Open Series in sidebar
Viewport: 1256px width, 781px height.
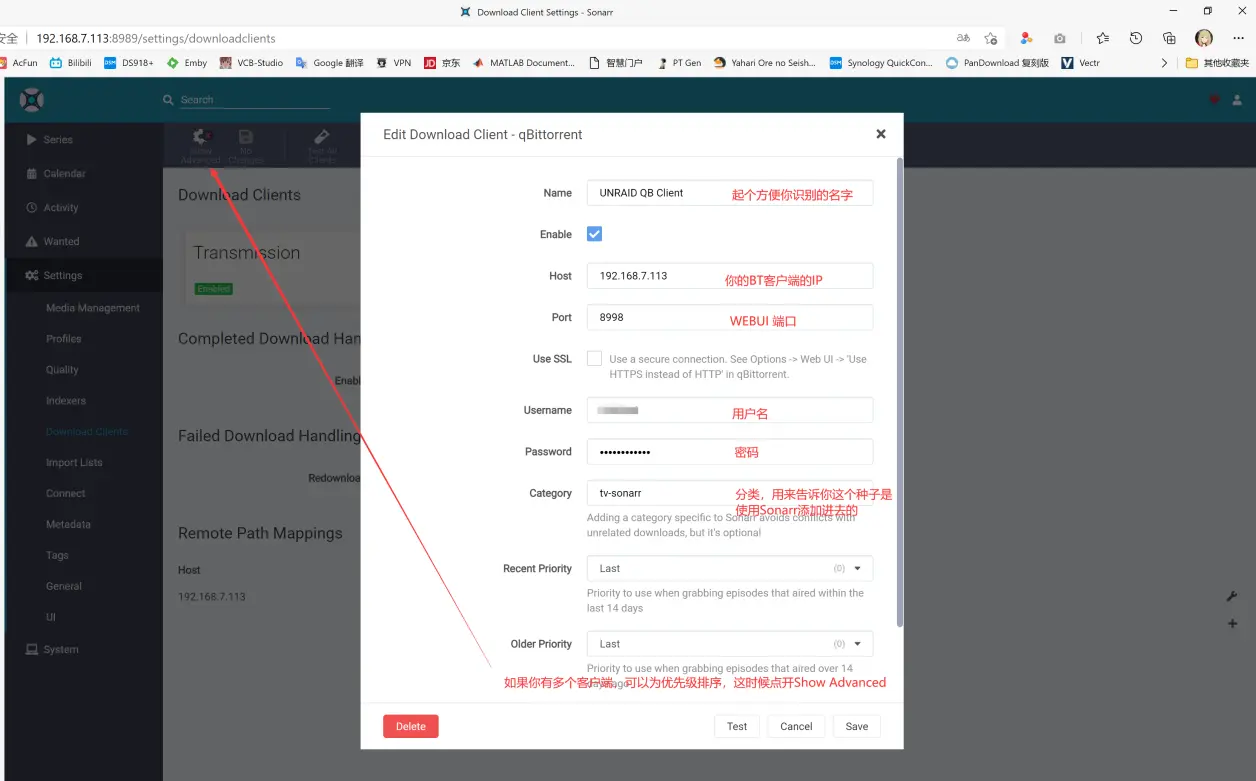point(58,140)
